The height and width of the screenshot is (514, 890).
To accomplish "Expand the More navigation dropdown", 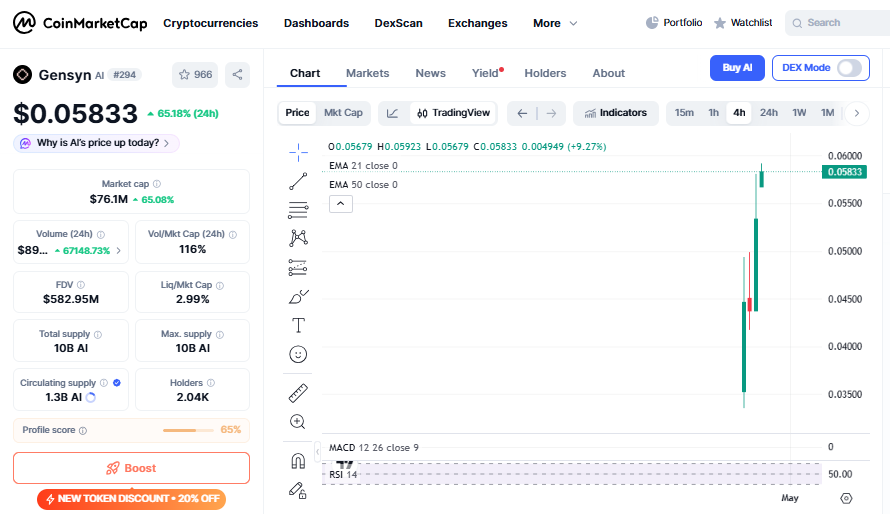I will coord(555,23).
